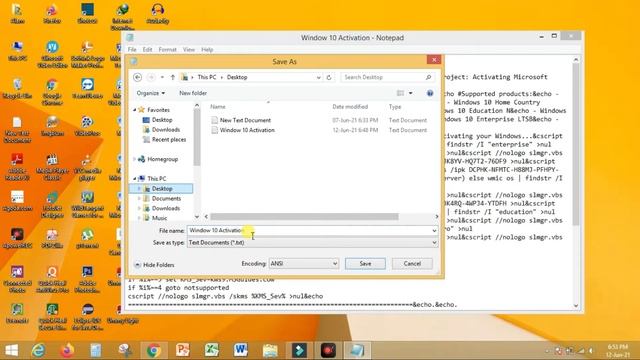Select Desktop under Favorites
This screenshot has width=640, height=360.
coord(162,120)
